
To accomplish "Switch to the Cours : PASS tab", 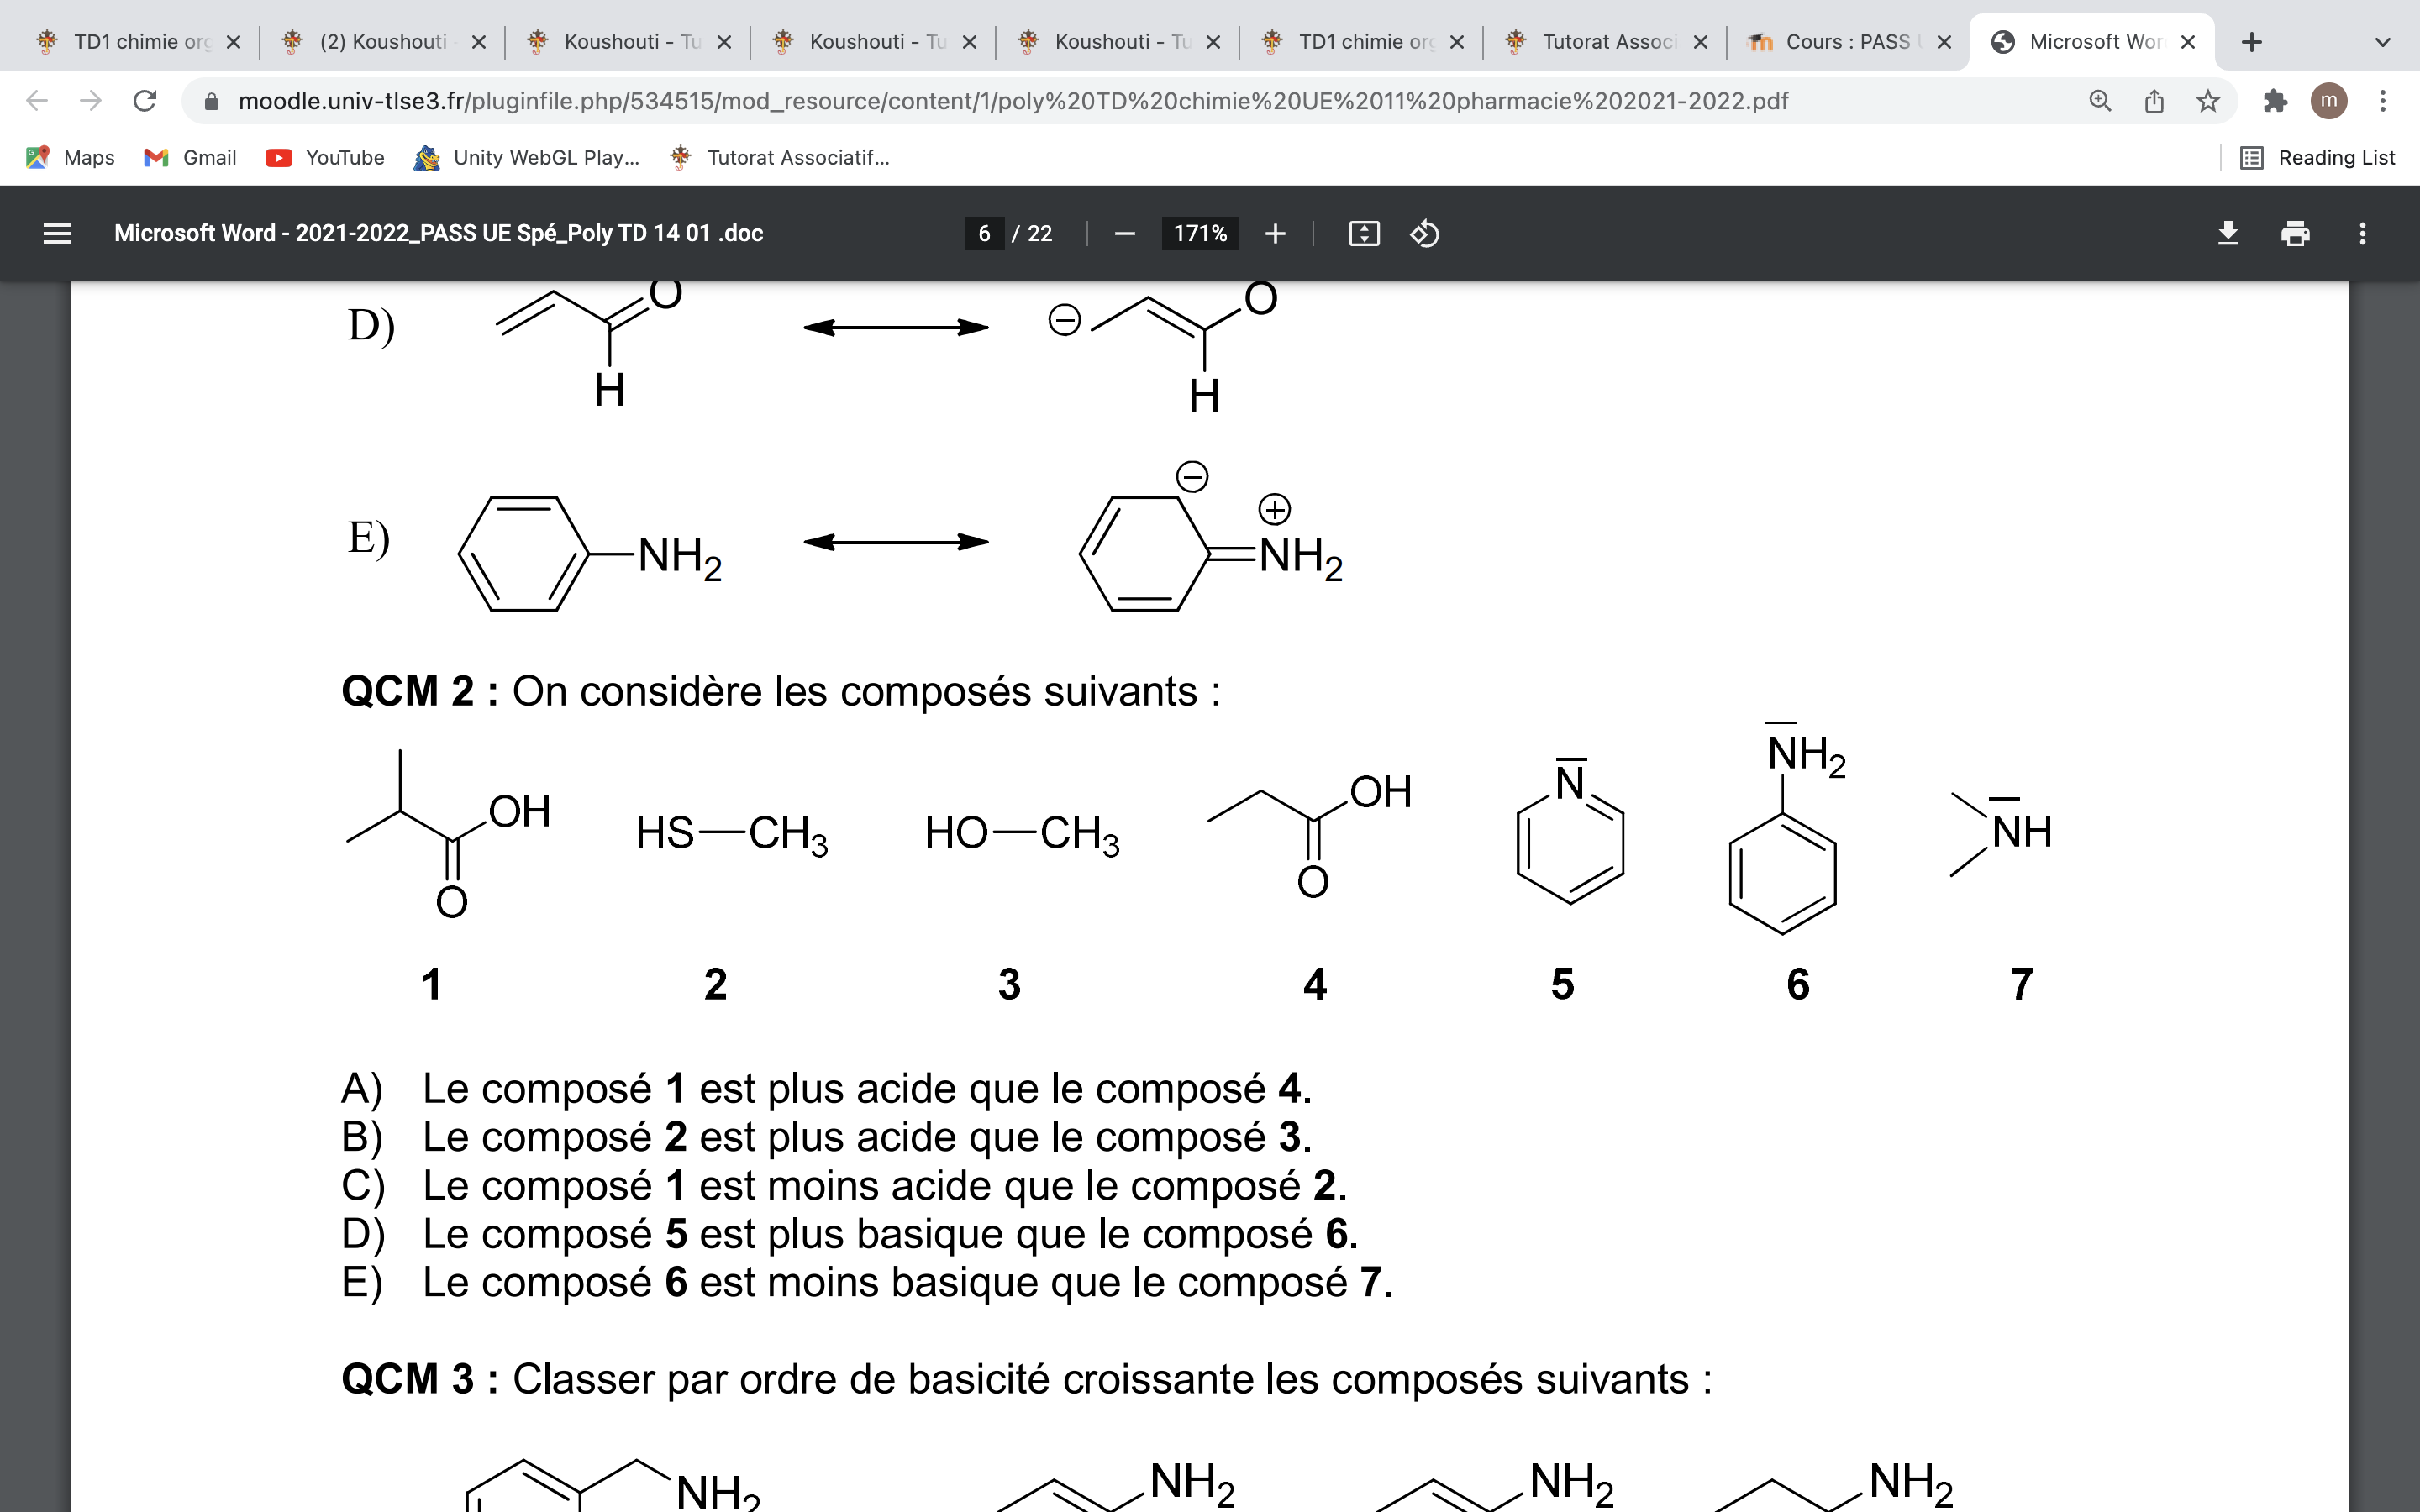I will [1846, 42].
